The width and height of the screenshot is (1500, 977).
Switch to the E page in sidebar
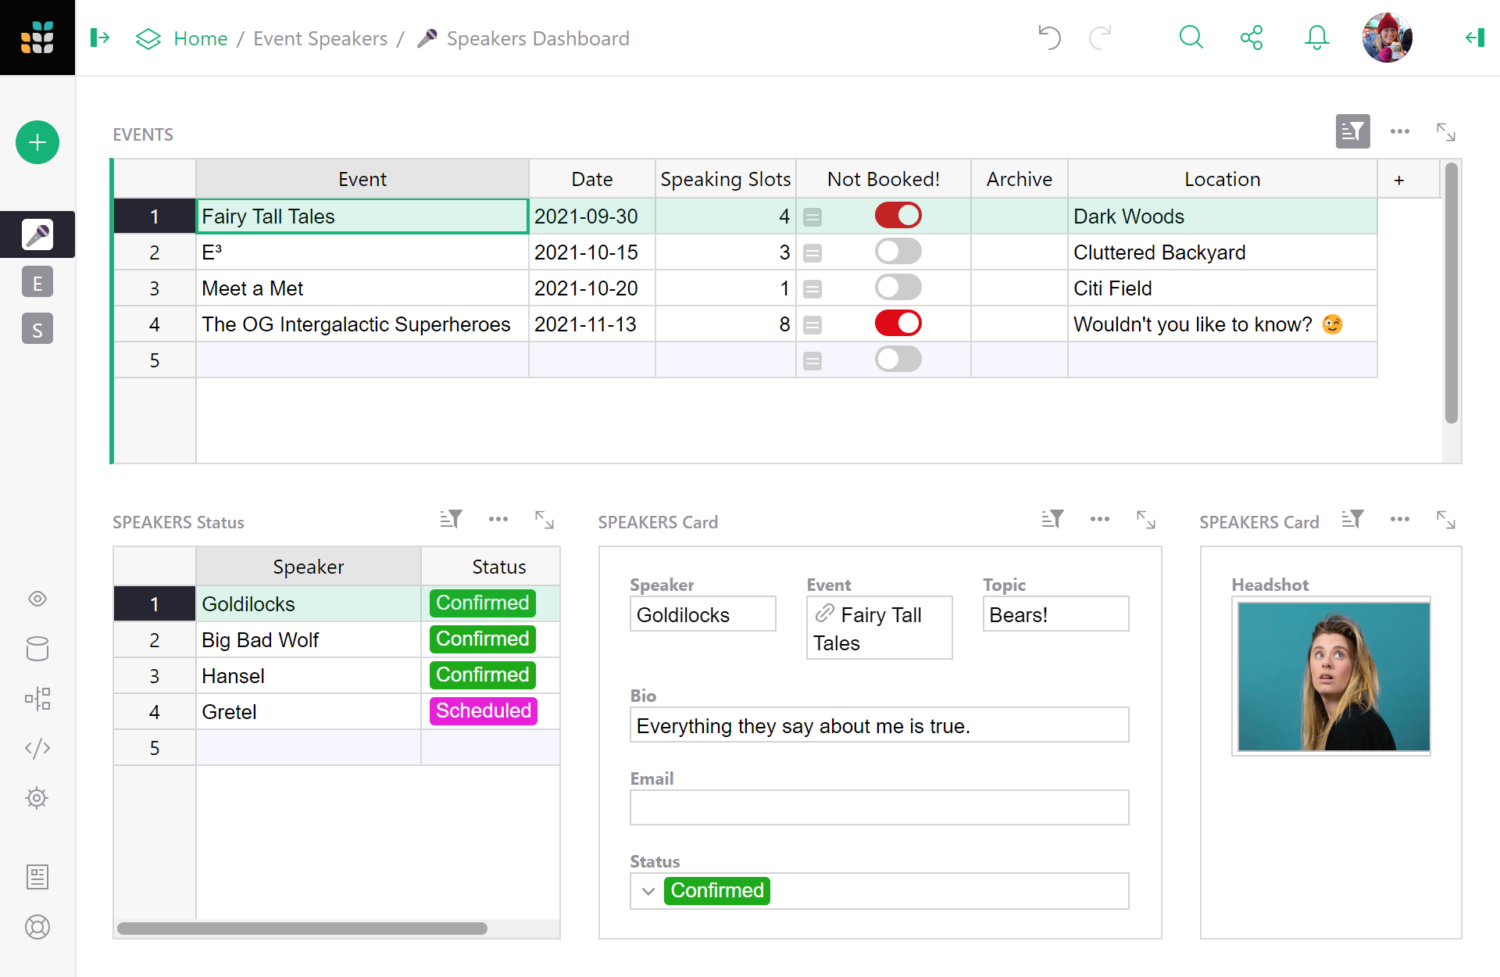(x=37, y=283)
